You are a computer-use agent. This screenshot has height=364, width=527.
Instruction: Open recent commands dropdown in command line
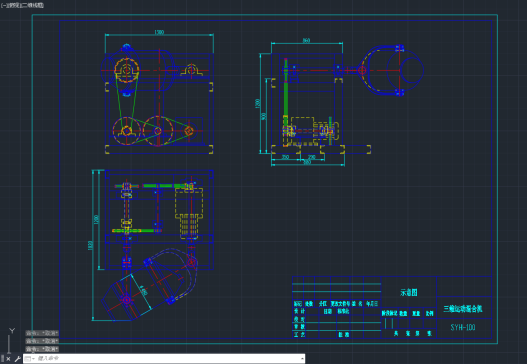[29, 359]
